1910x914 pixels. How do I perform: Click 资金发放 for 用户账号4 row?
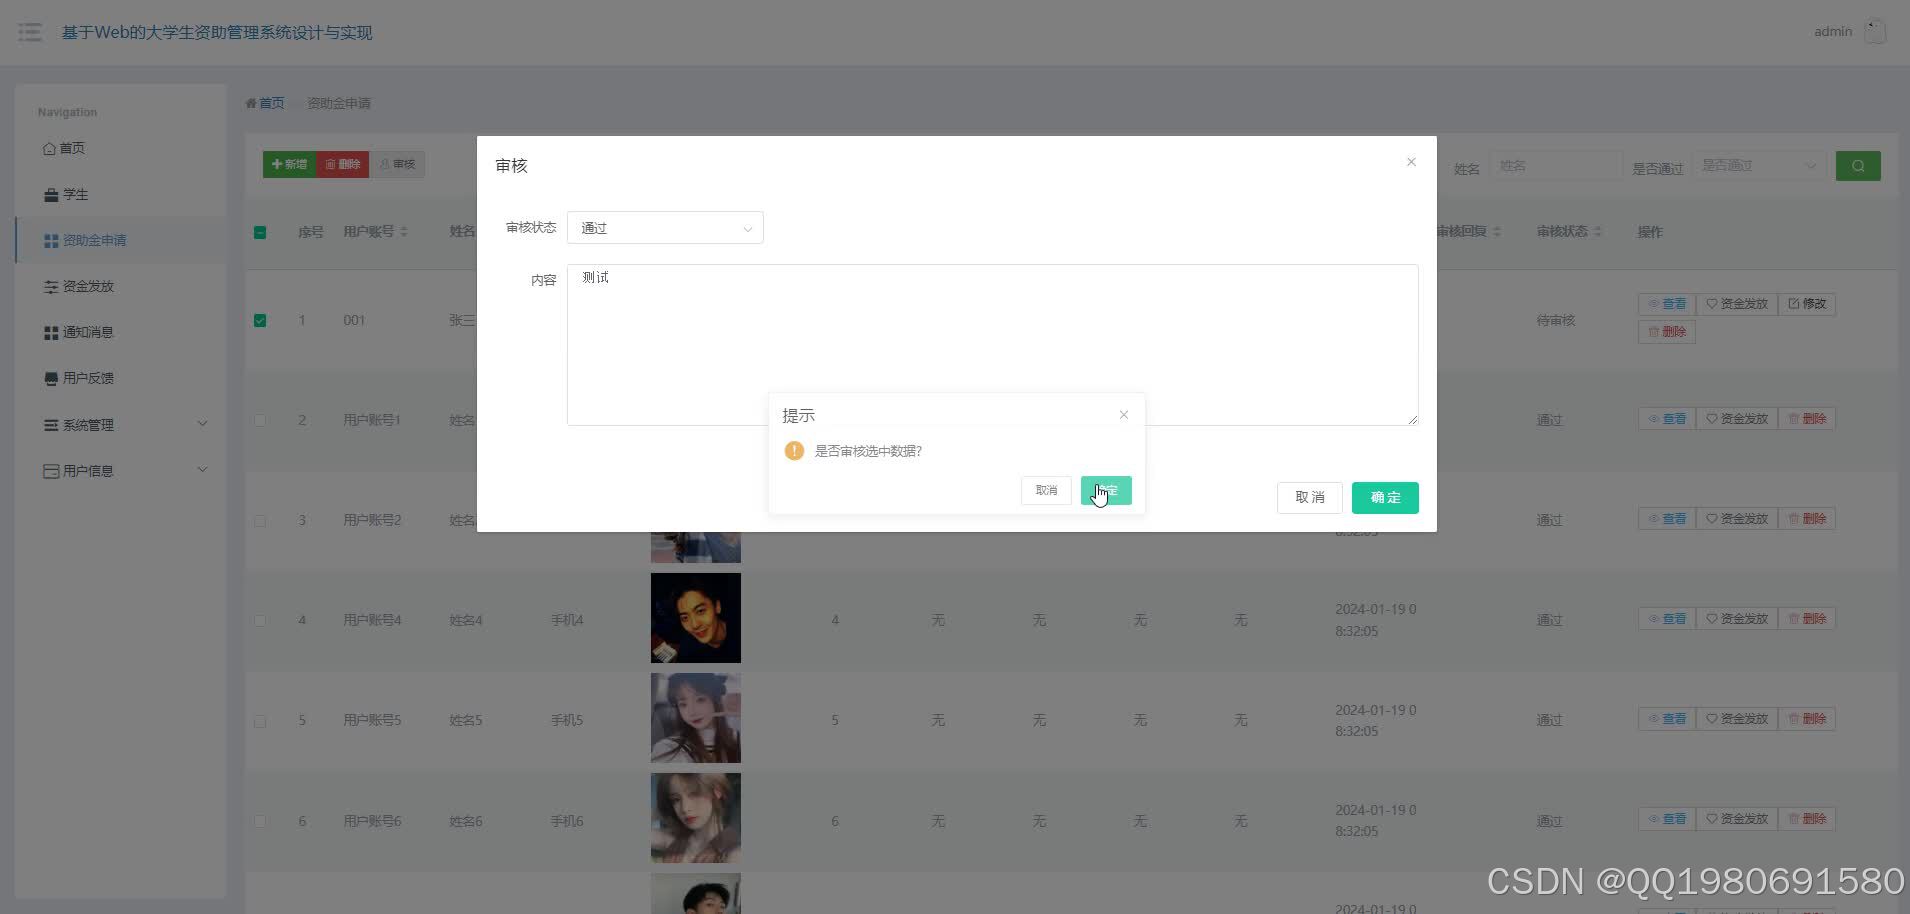(1737, 619)
